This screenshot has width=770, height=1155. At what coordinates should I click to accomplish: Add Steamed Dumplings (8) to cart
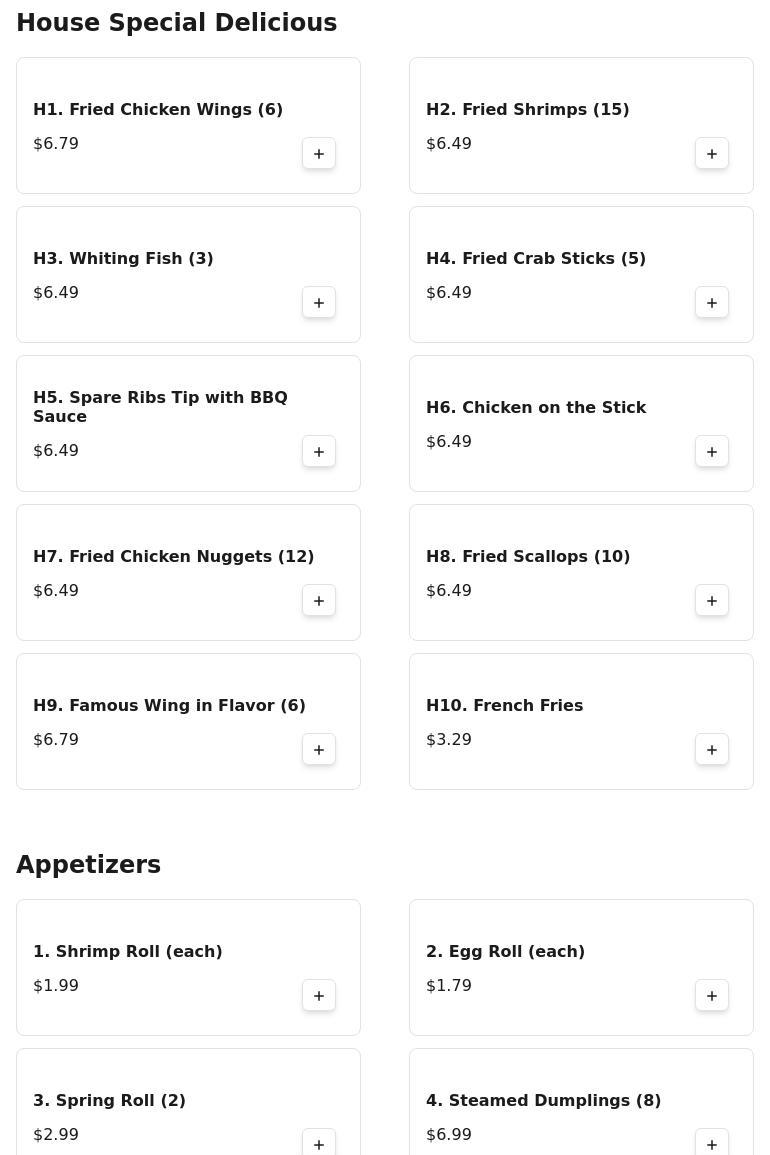point(712,1143)
